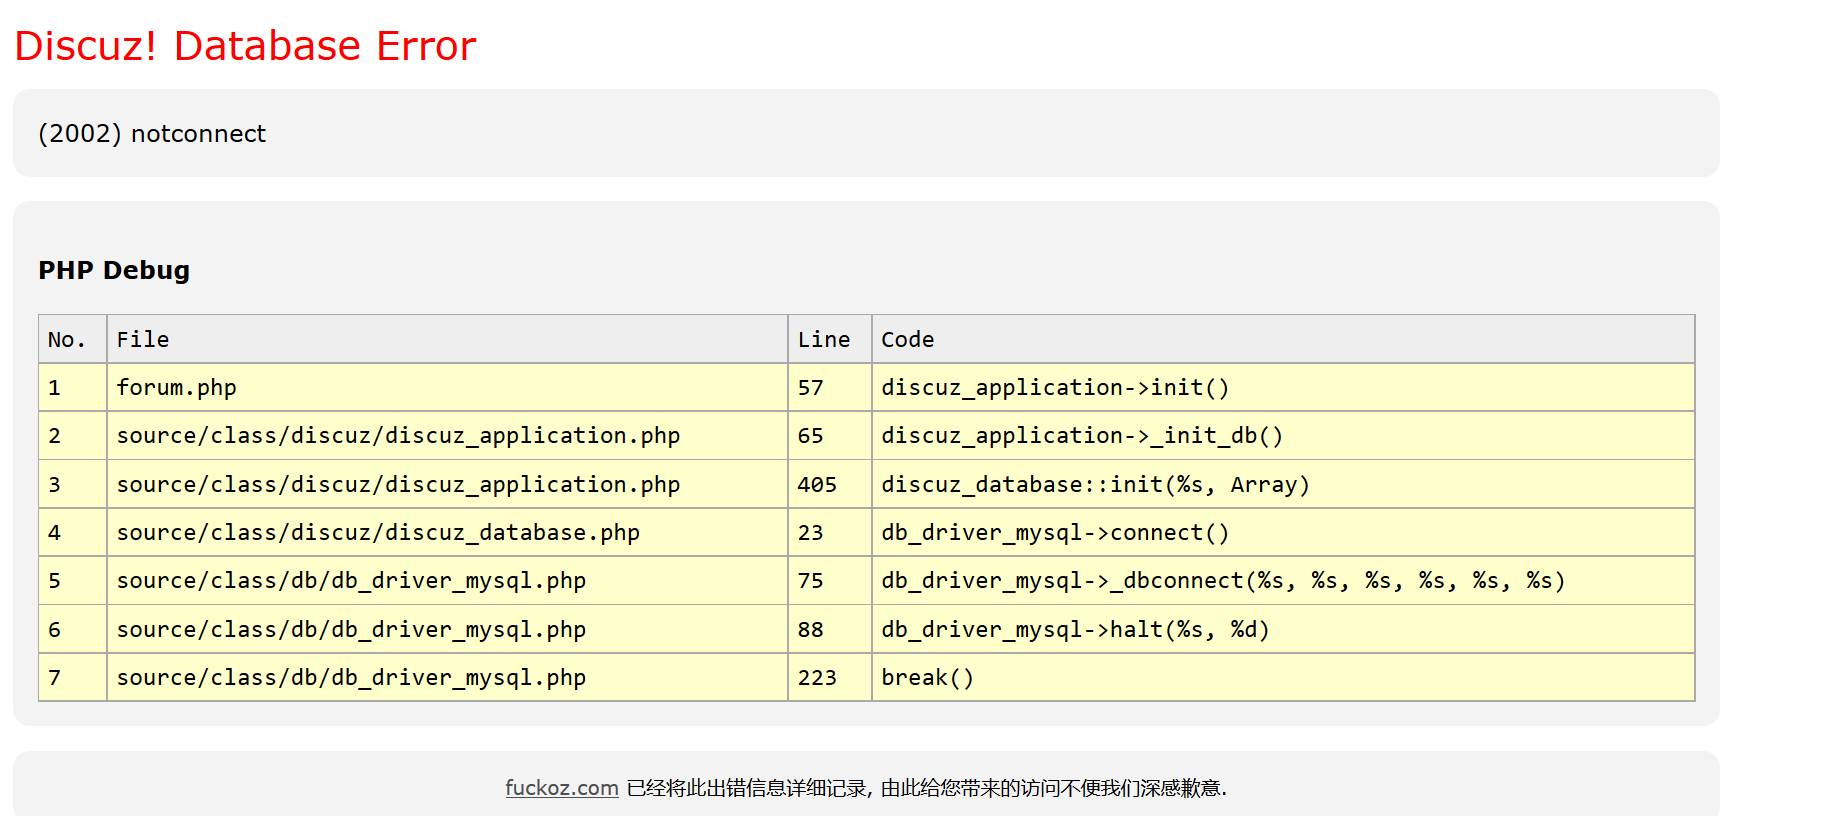Click the "Discuz! Database Error" title
The width and height of the screenshot is (1843, 816).
(x=245, y=46)
